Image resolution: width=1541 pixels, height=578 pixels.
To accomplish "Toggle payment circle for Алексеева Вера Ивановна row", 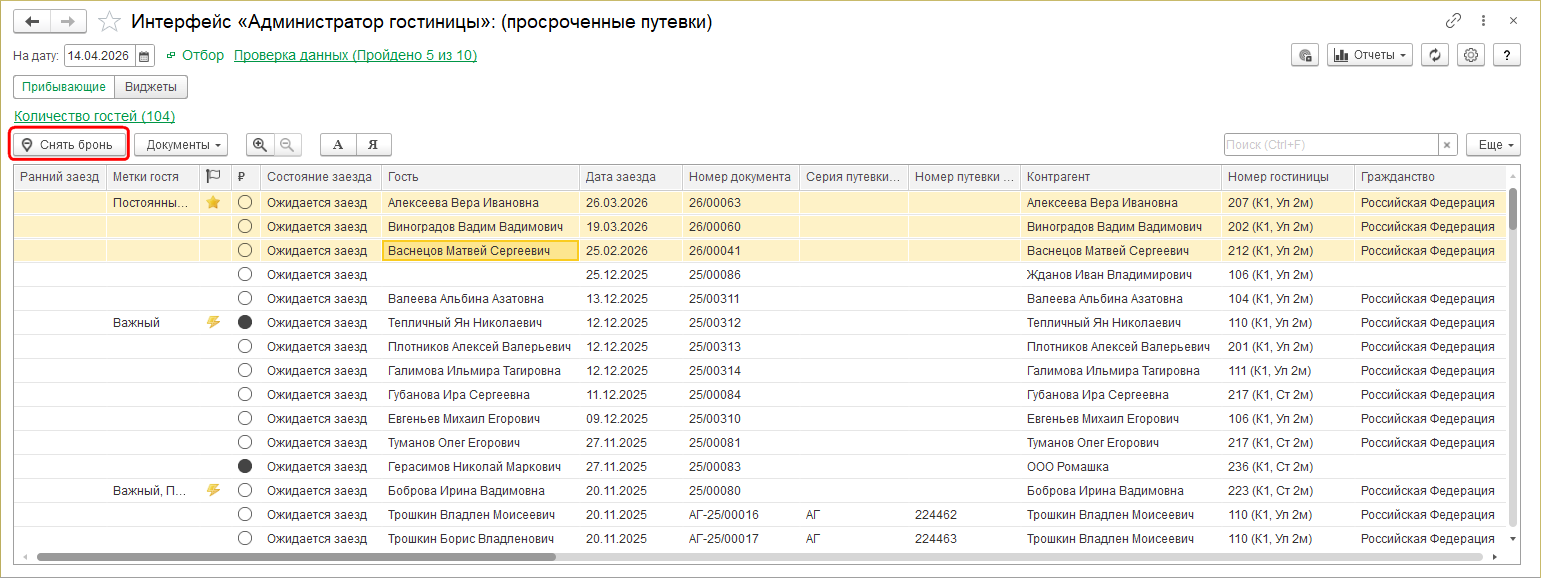I will coord(245,203).
